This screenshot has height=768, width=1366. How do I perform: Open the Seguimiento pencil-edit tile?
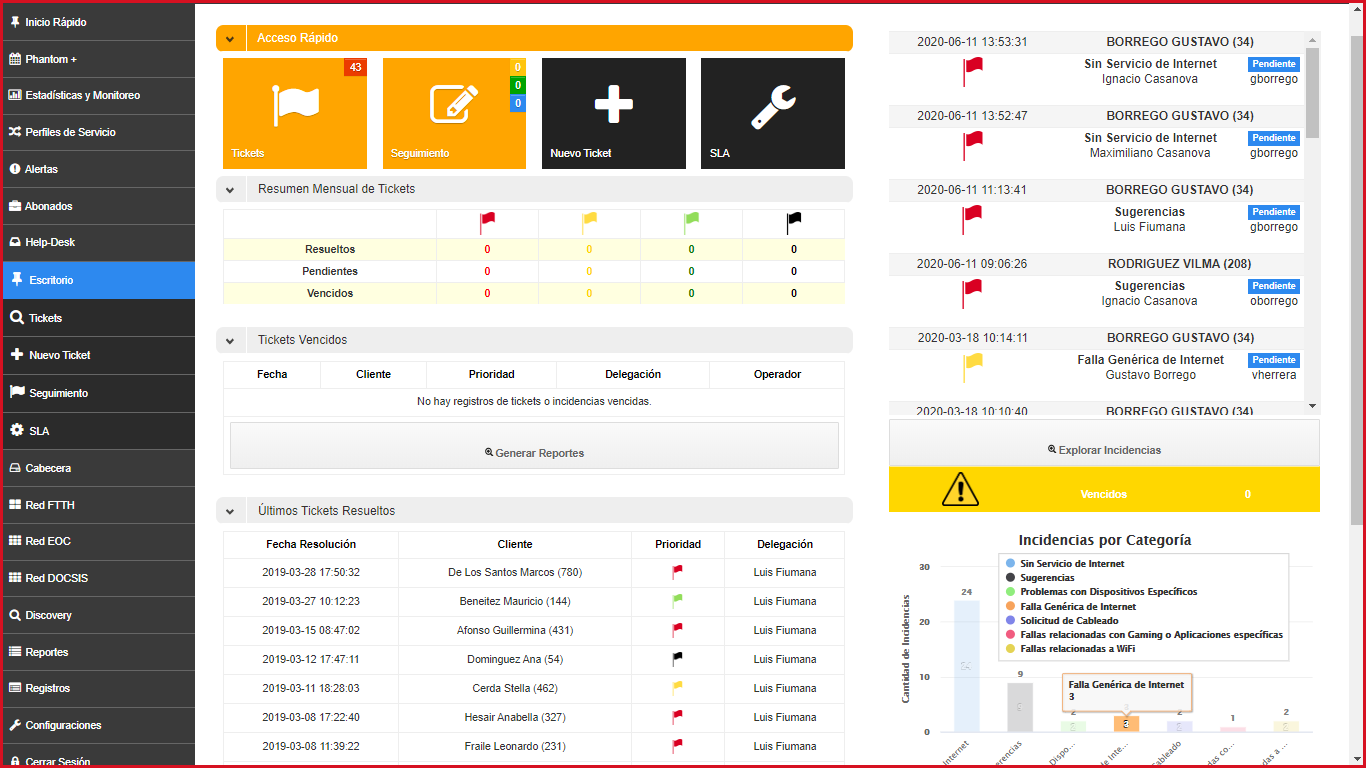point(454,112)
